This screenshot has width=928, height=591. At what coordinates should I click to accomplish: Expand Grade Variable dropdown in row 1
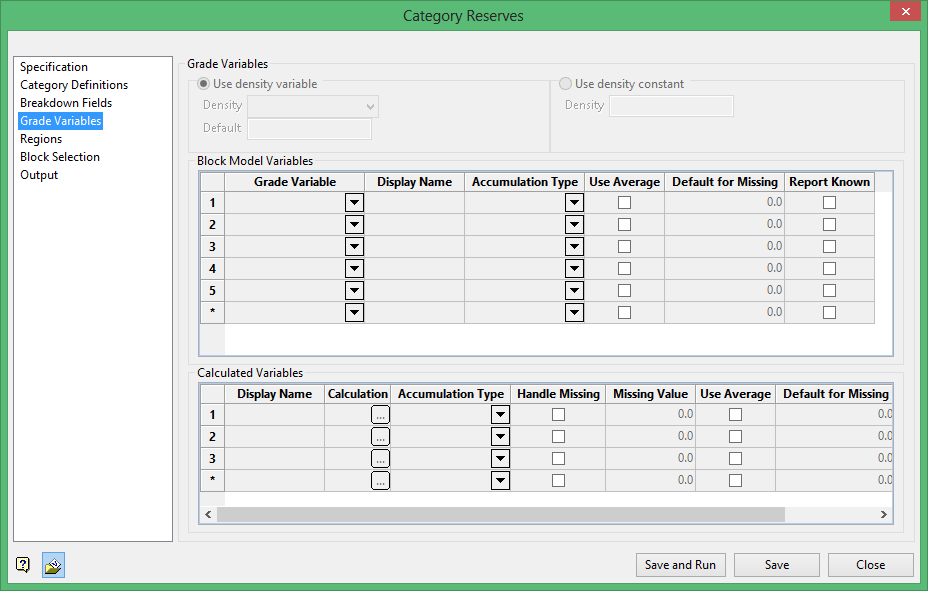[x=354, y=203]
